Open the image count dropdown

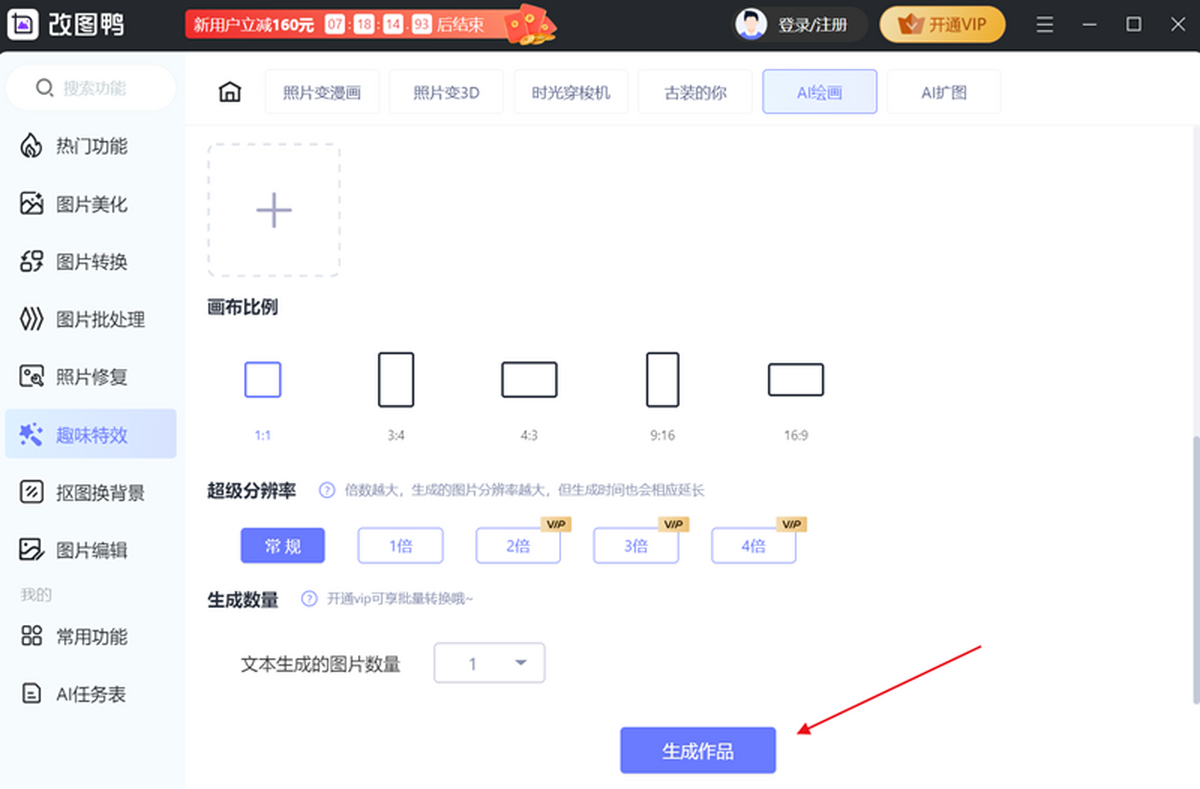pos(489,662)
